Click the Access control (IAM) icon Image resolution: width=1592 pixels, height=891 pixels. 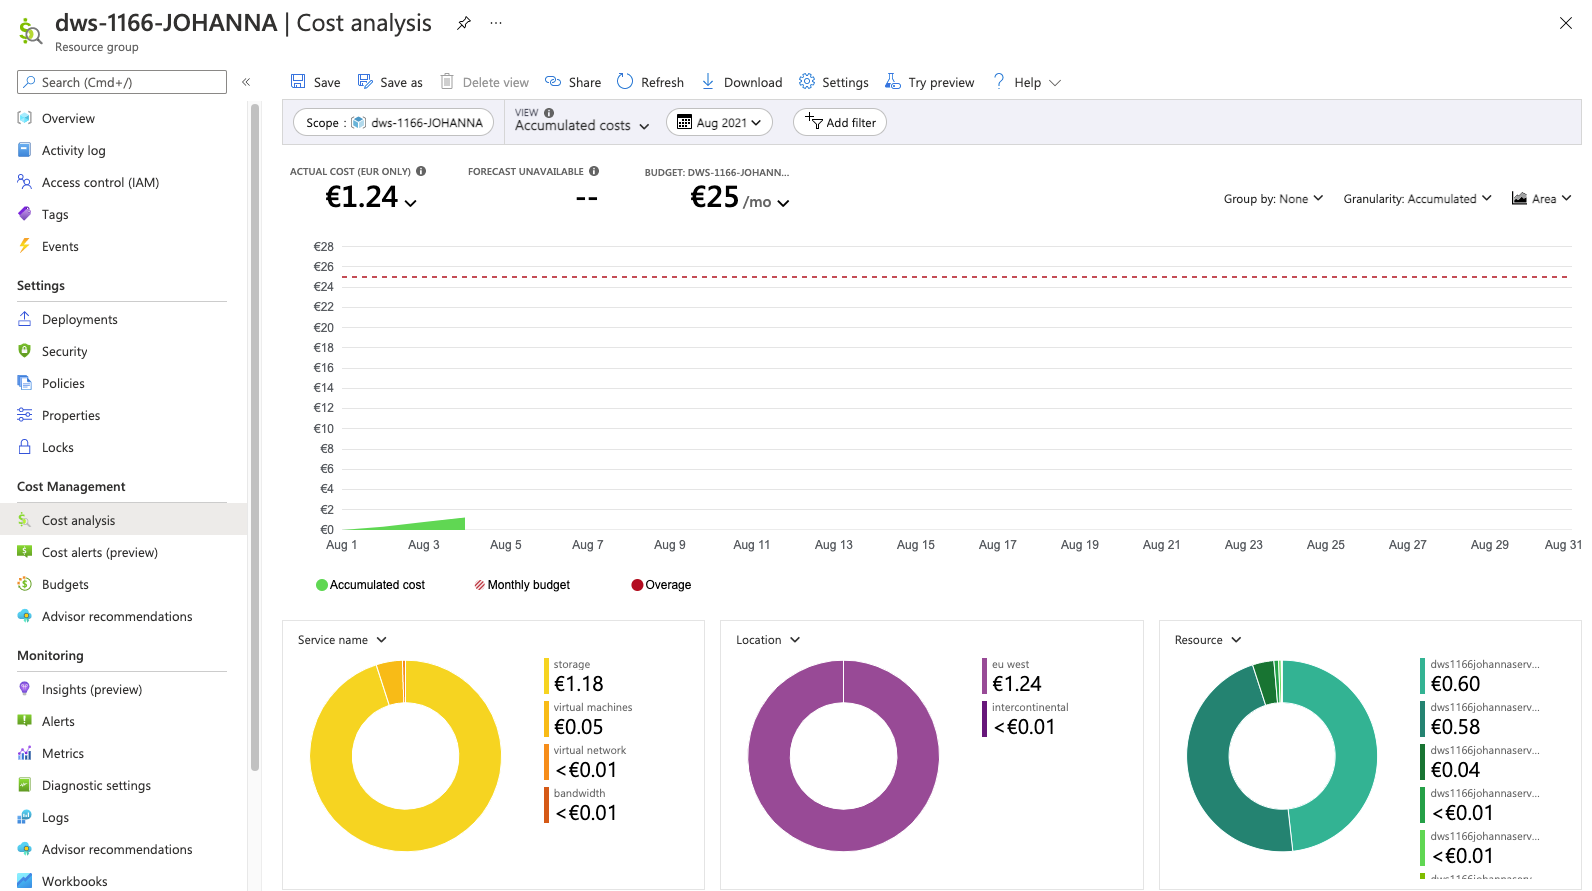(25, 182)
